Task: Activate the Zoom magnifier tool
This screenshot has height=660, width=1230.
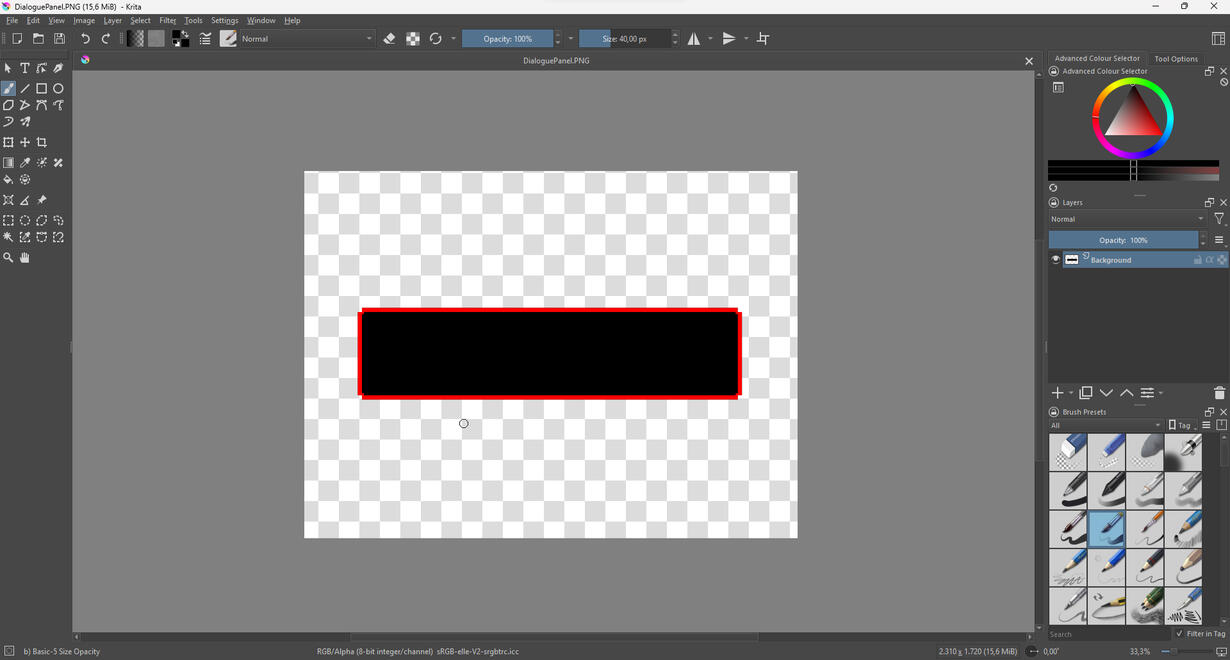Action: pos(8,258)
